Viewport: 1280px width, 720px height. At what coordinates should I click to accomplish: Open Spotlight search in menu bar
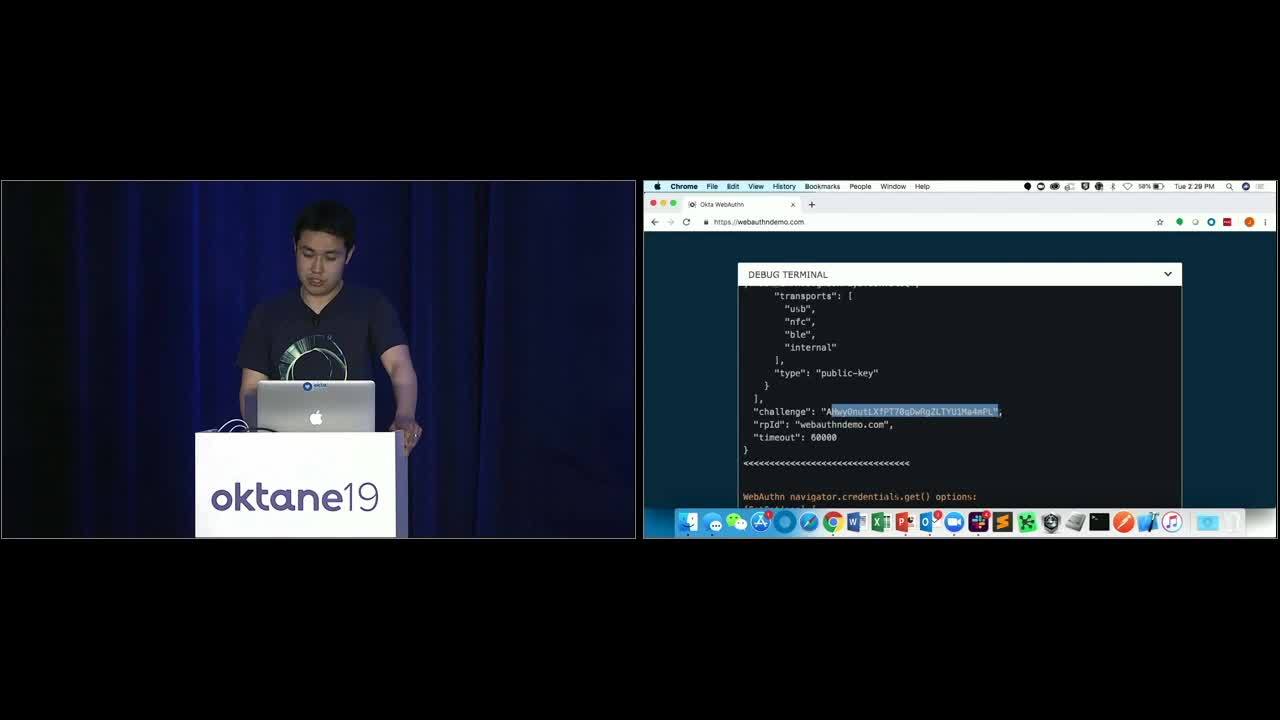point(1229,186)
